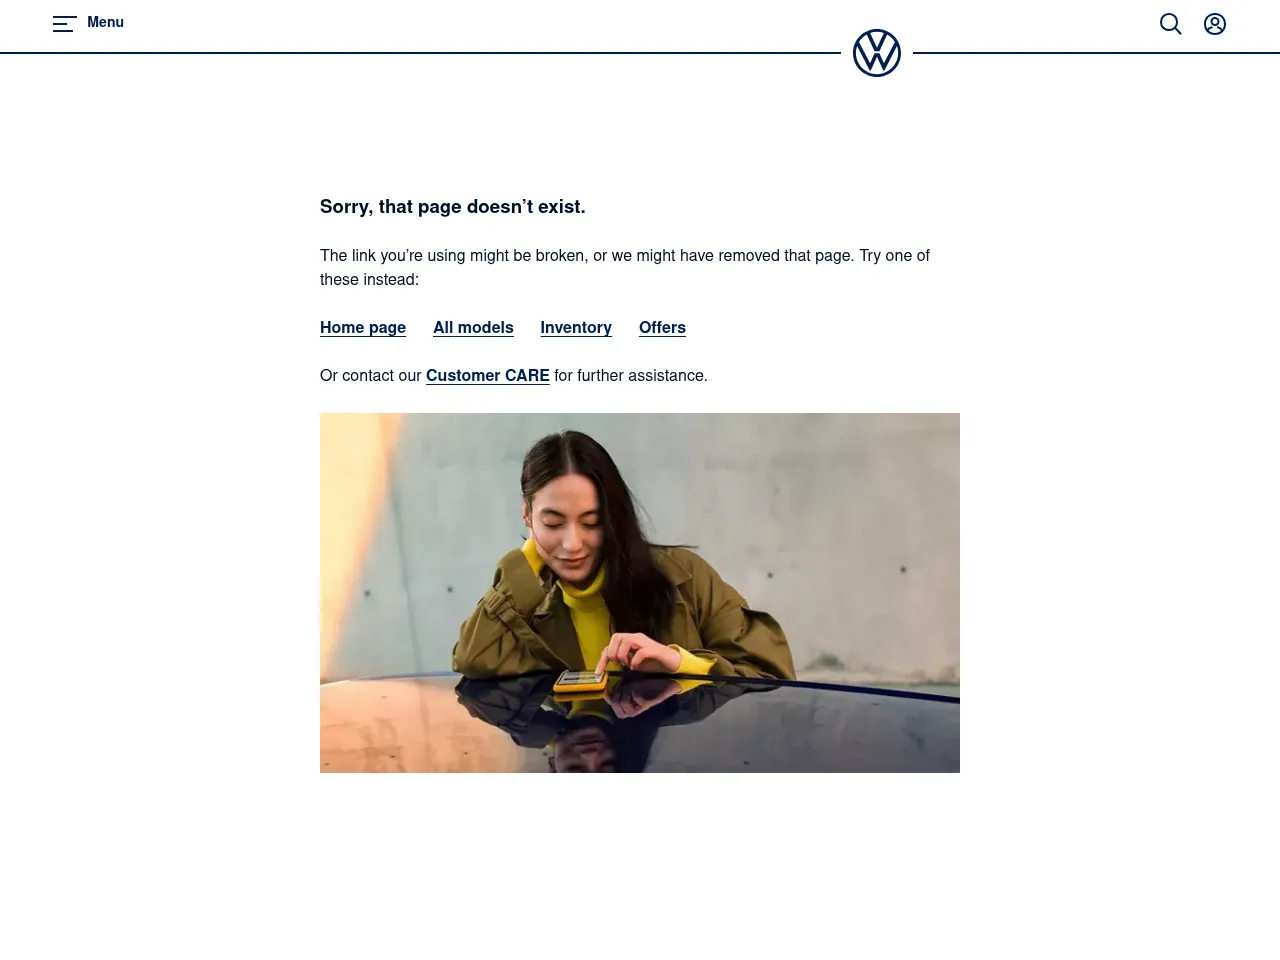1280x960 pixels.
Task: Open the hamburger menu icon
Action: (65, 24)
